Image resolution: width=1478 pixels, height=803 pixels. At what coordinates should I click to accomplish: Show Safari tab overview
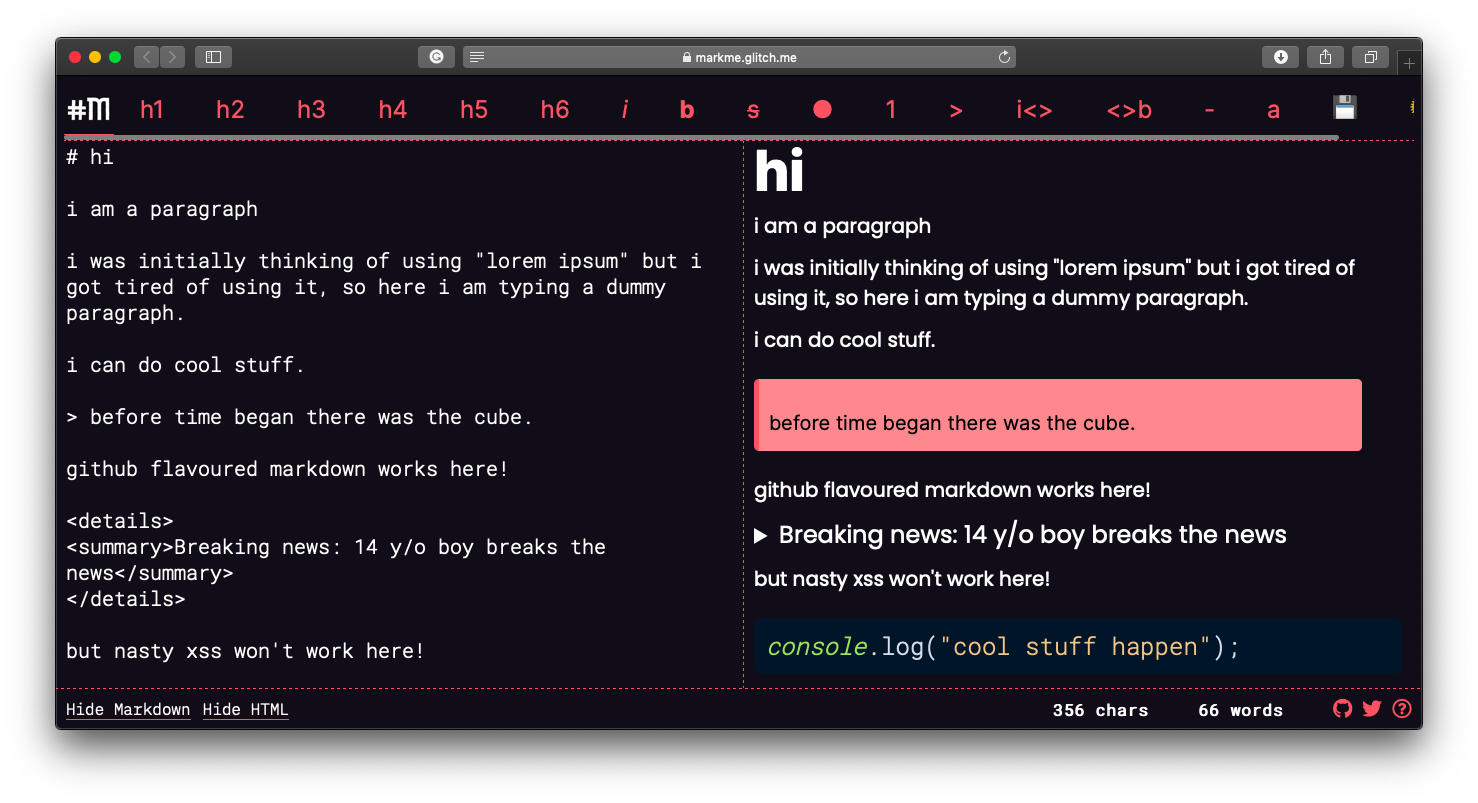coord(1370,57)
